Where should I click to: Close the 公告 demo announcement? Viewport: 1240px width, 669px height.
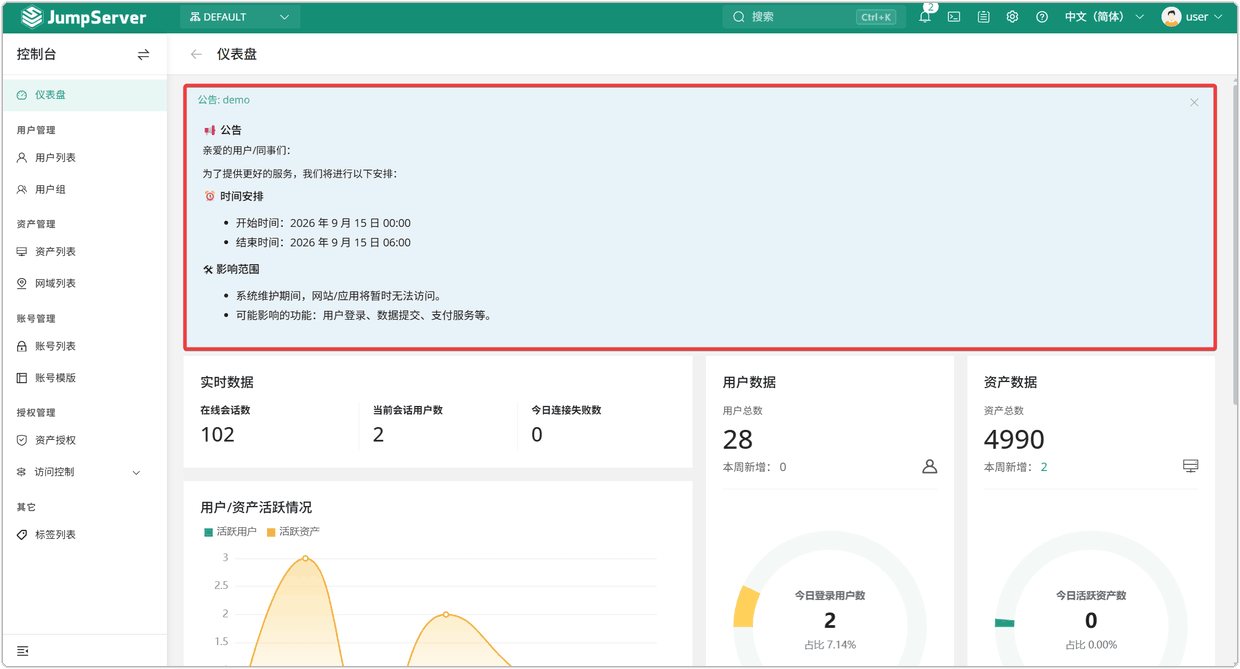pos(1194,102)
